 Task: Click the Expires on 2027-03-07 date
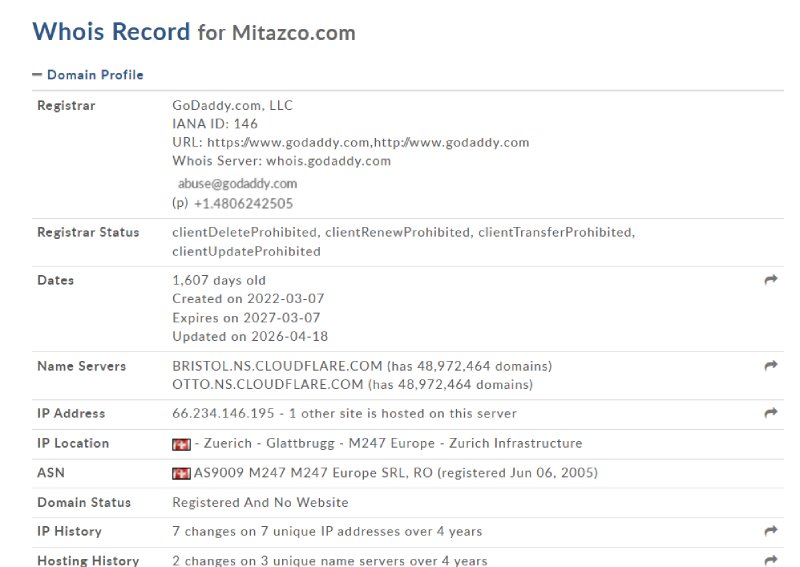tap(246, 317)
